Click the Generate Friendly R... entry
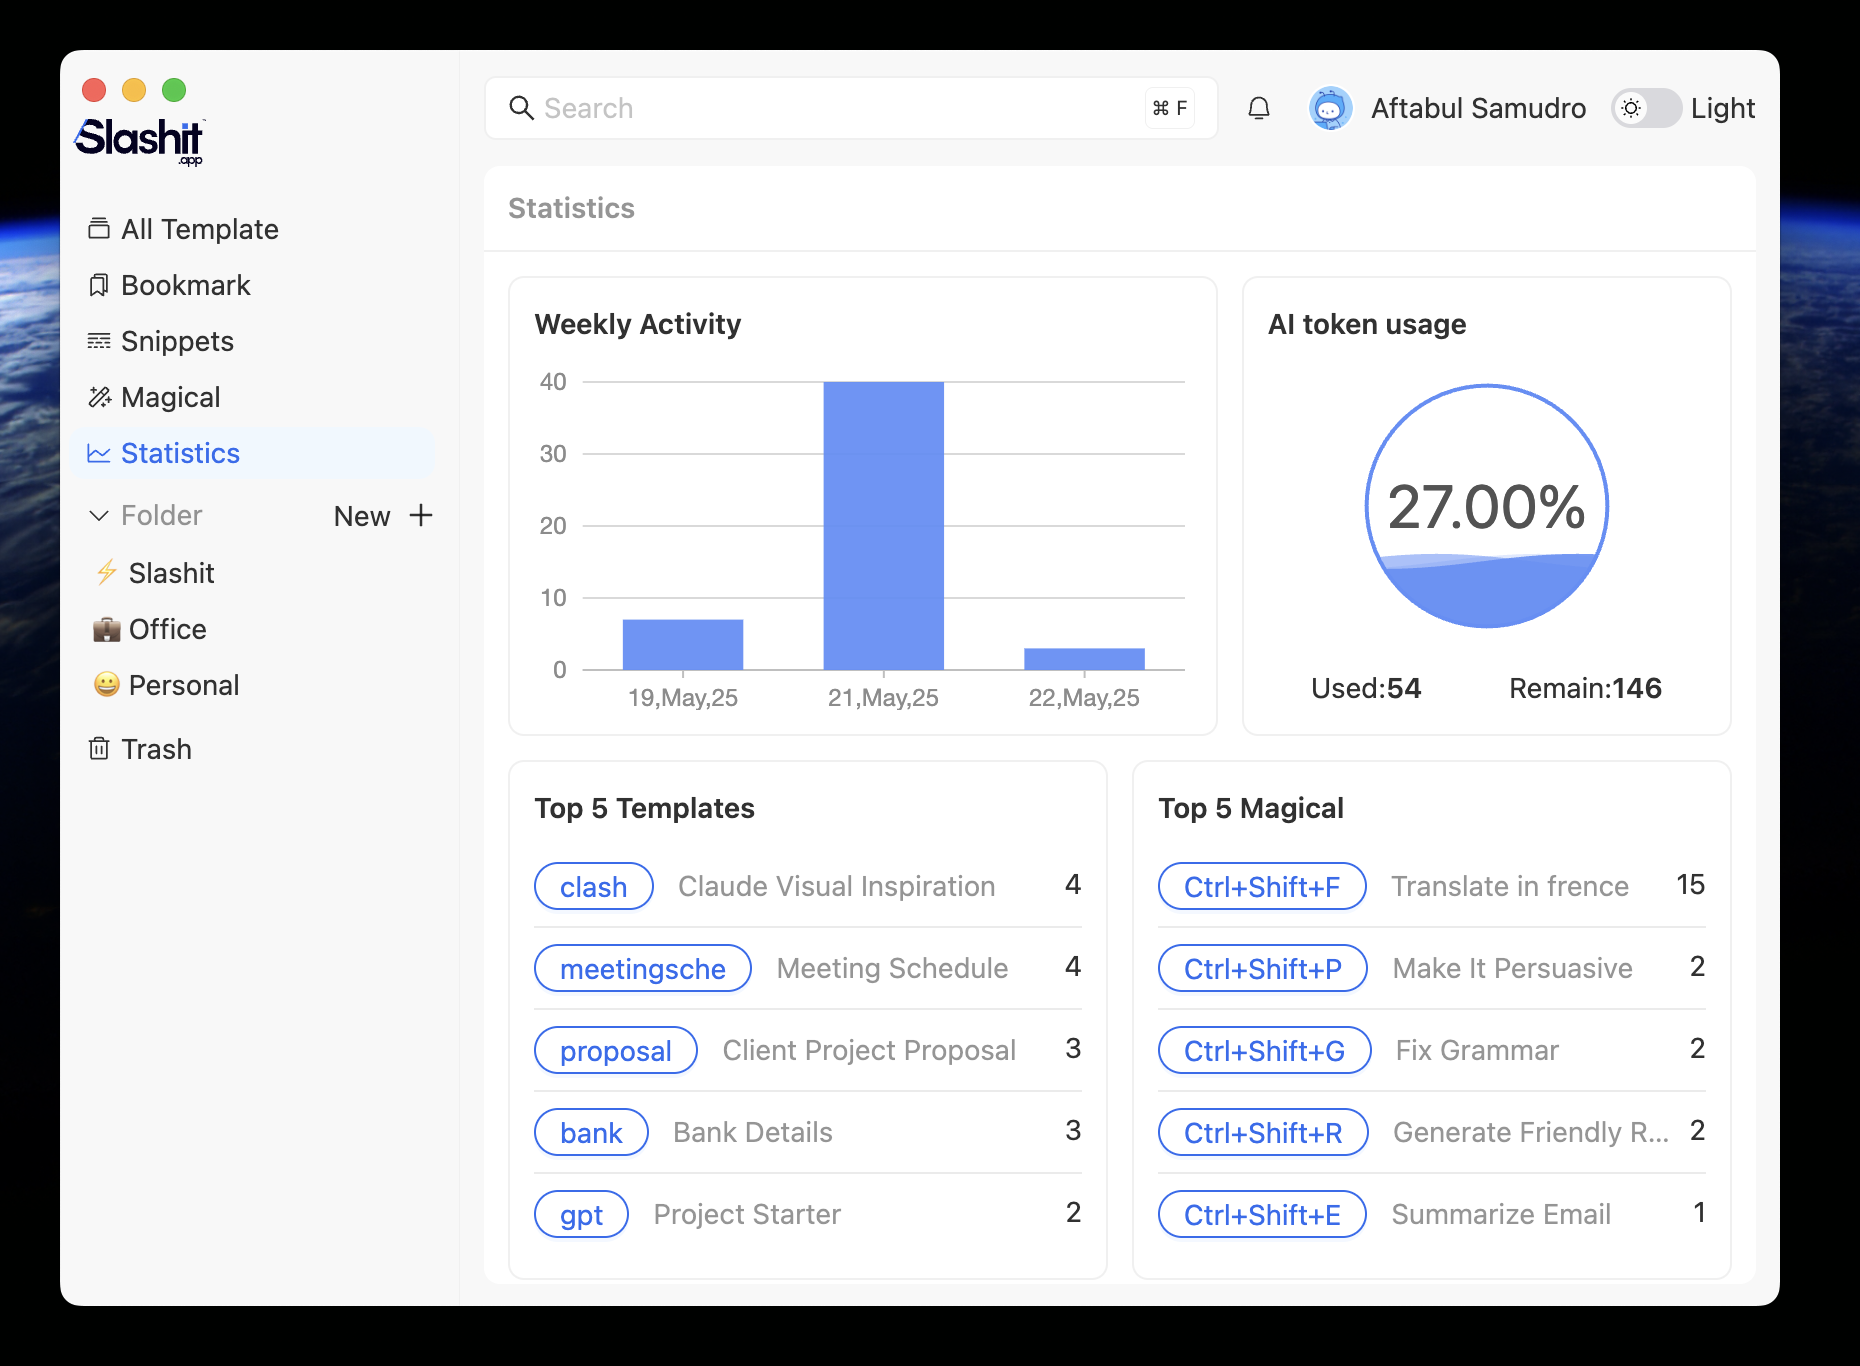This screenshot has width=1860, height=1366. click(x=1531, y=1132)
